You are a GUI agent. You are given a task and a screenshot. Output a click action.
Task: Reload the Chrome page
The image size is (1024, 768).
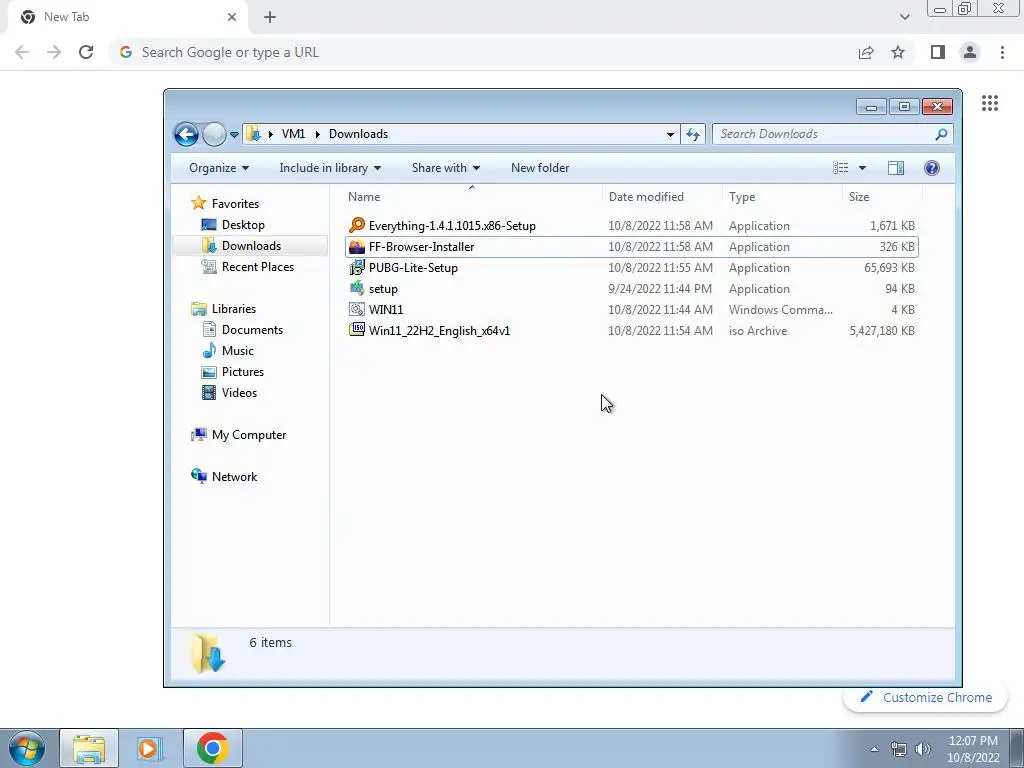click(x=86, y=52)
